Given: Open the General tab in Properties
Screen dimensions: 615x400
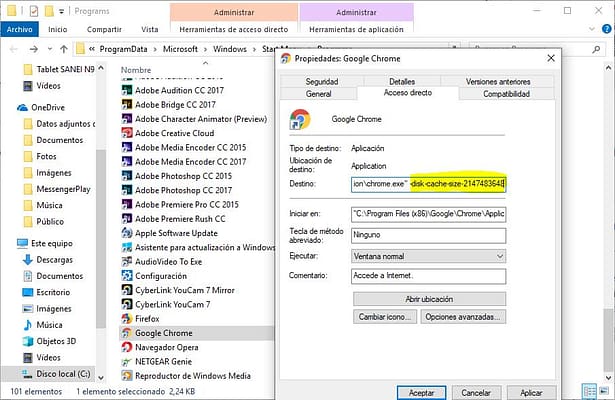Looking at the screenshot, I should [x=318, y=94].
